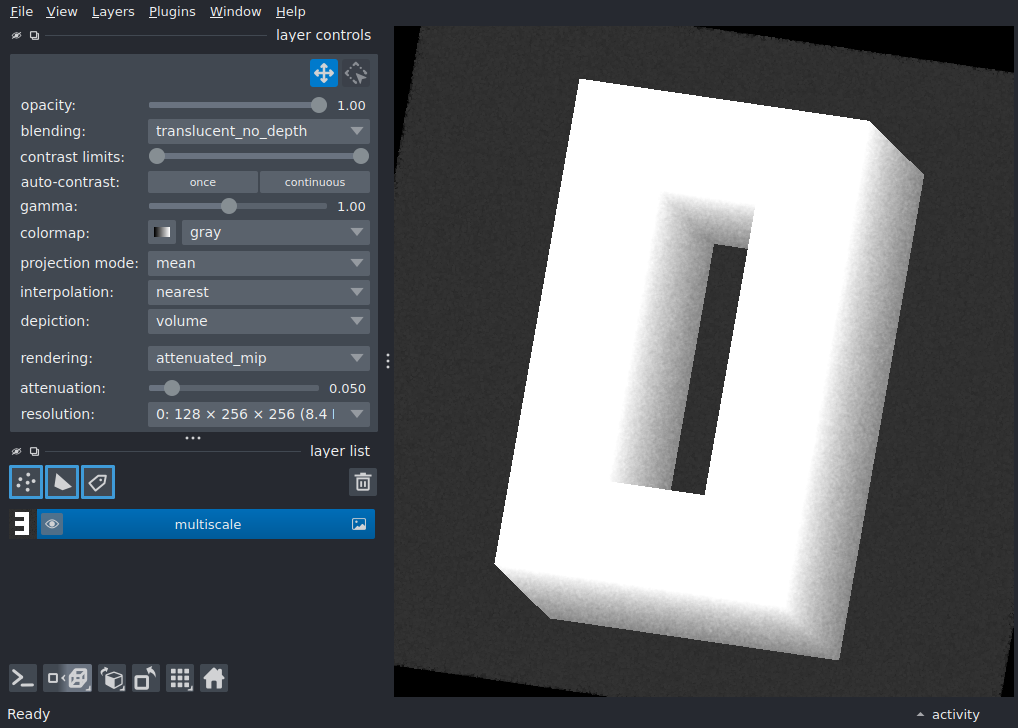1018x728 pixels.
Task: Open the Plugins menu
Action: tap(172, 12)
